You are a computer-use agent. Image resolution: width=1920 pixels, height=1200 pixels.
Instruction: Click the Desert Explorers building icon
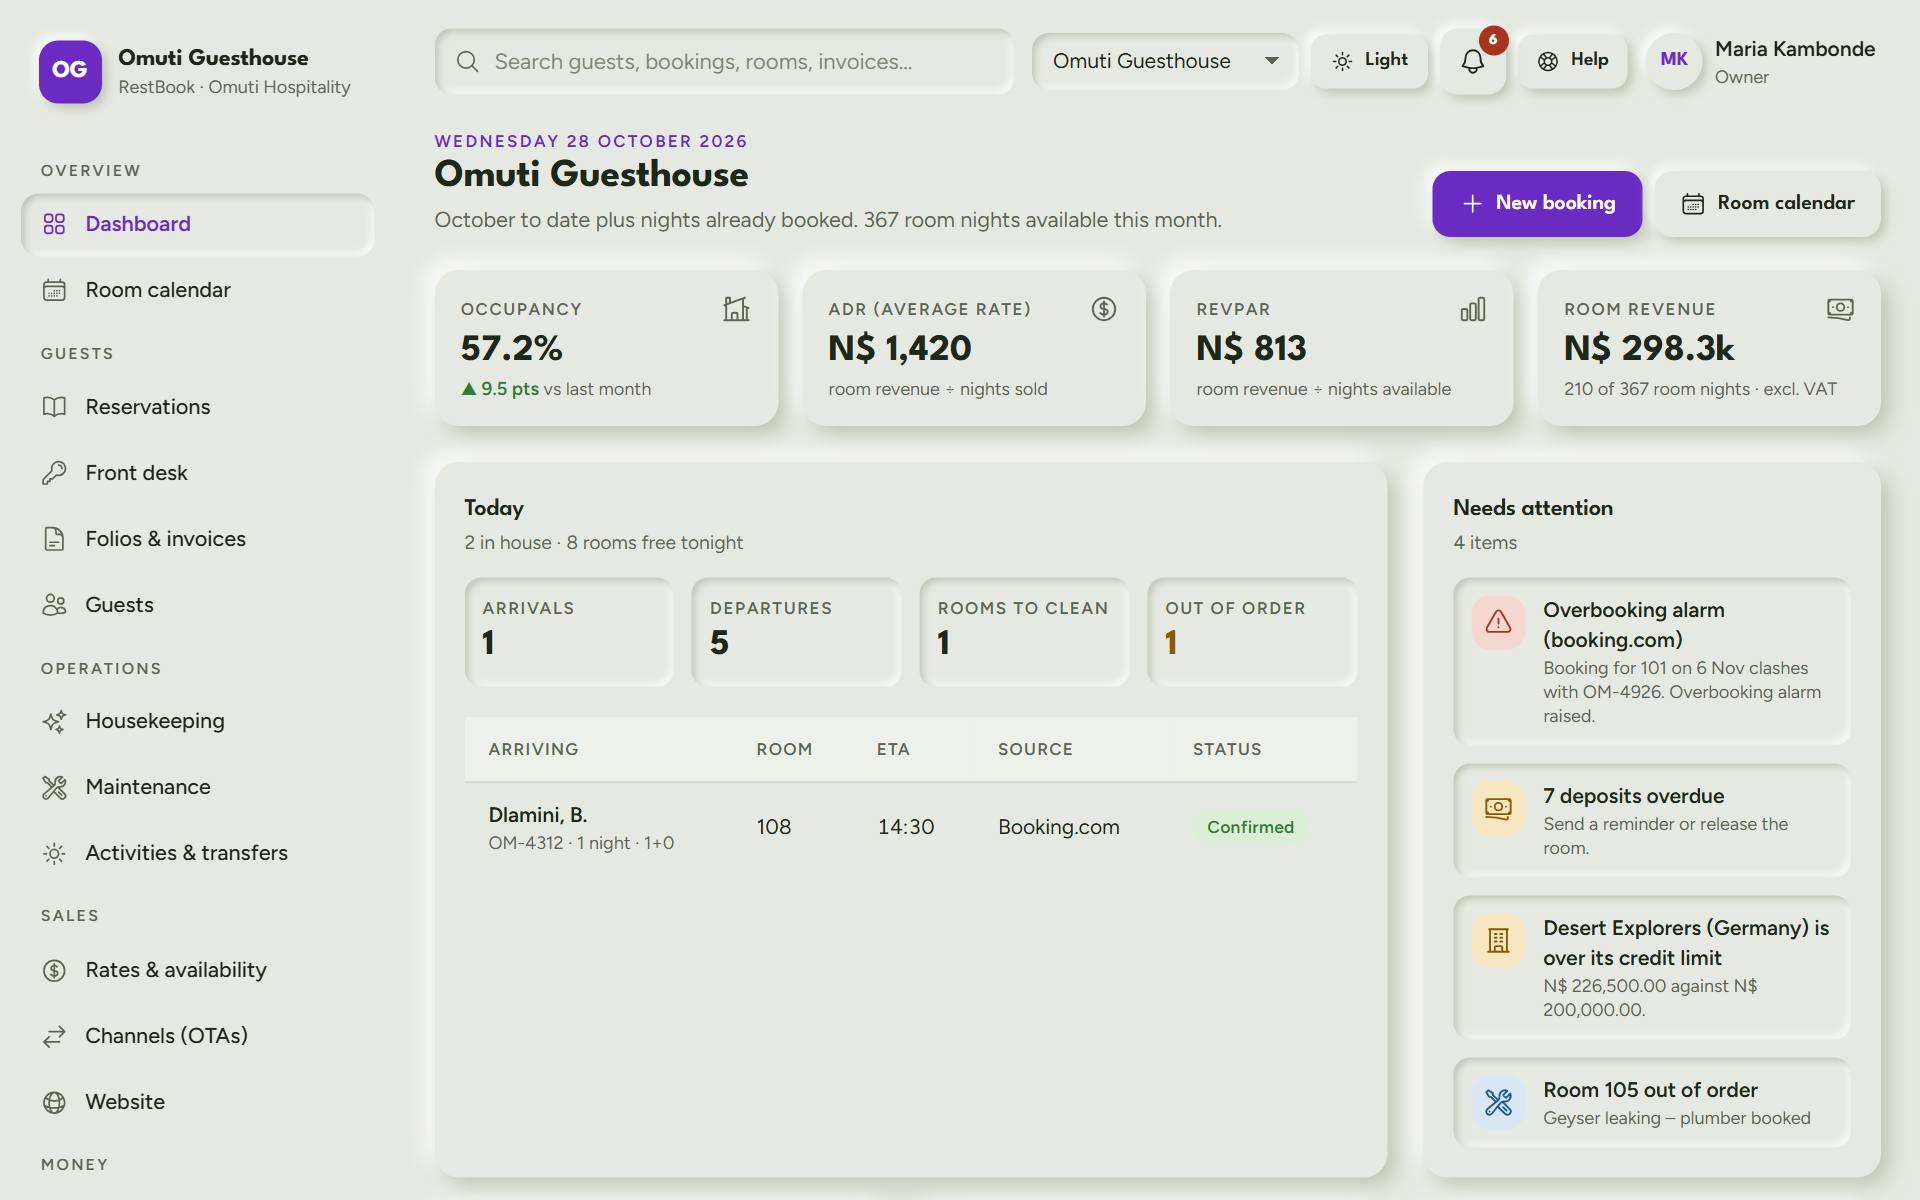tap(1498, 941)
